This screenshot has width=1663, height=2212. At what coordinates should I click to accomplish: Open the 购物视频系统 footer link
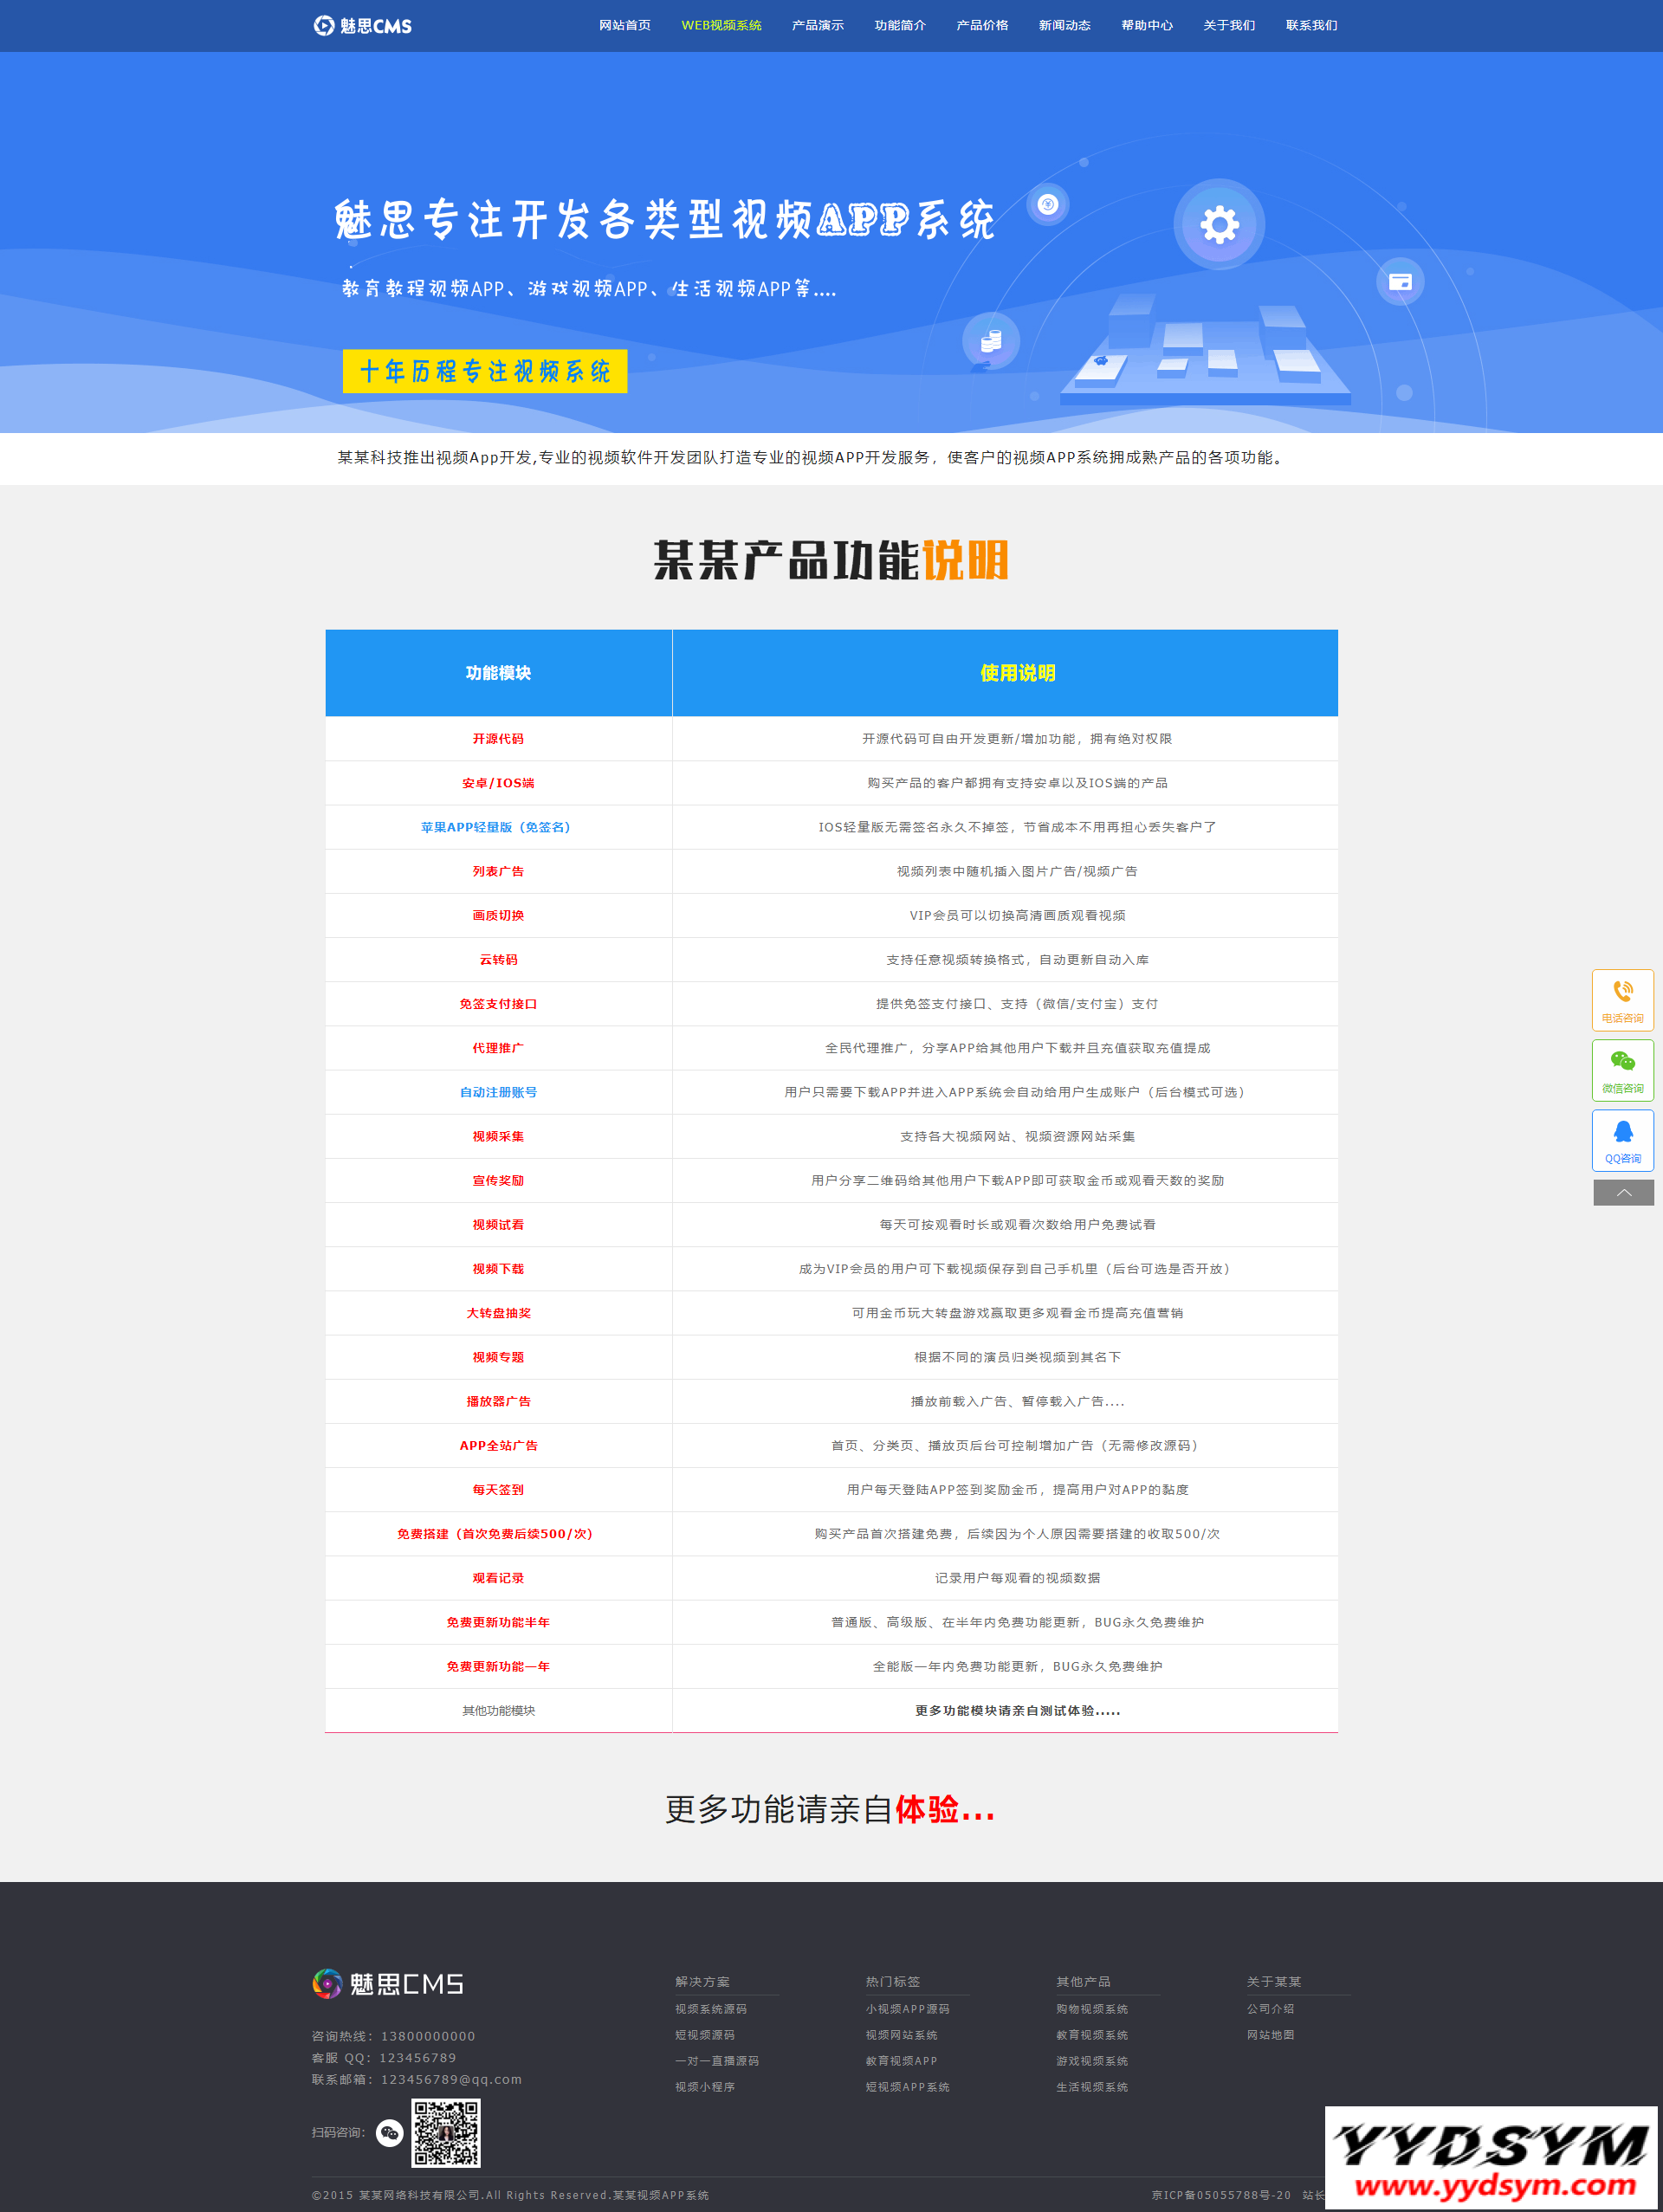click(1091, 2009)
